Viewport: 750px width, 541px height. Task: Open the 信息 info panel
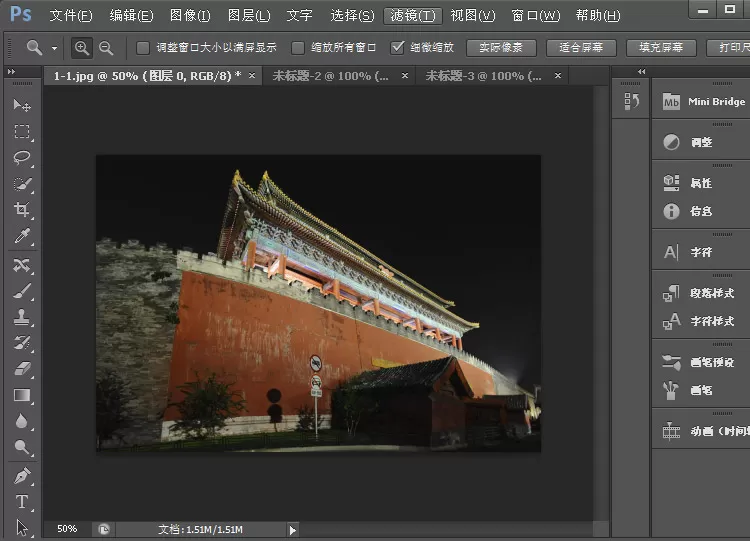(x=687, y=211)
